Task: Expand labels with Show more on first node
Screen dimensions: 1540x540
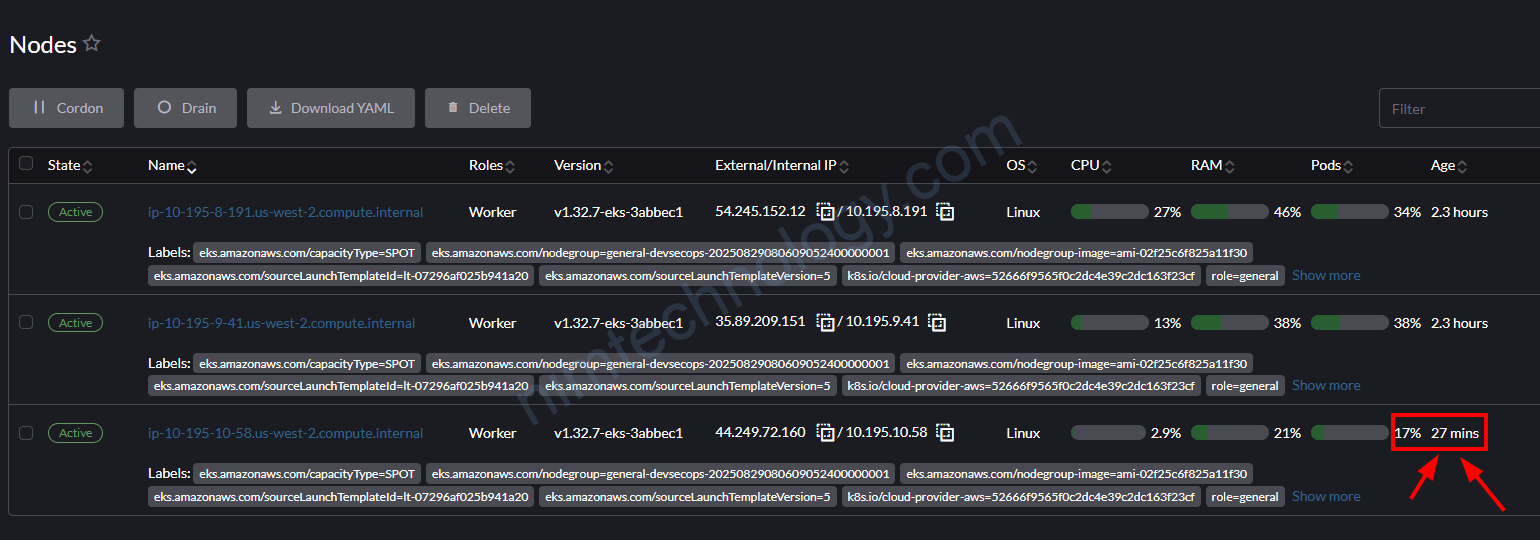Action: [x=1325, y=275]
